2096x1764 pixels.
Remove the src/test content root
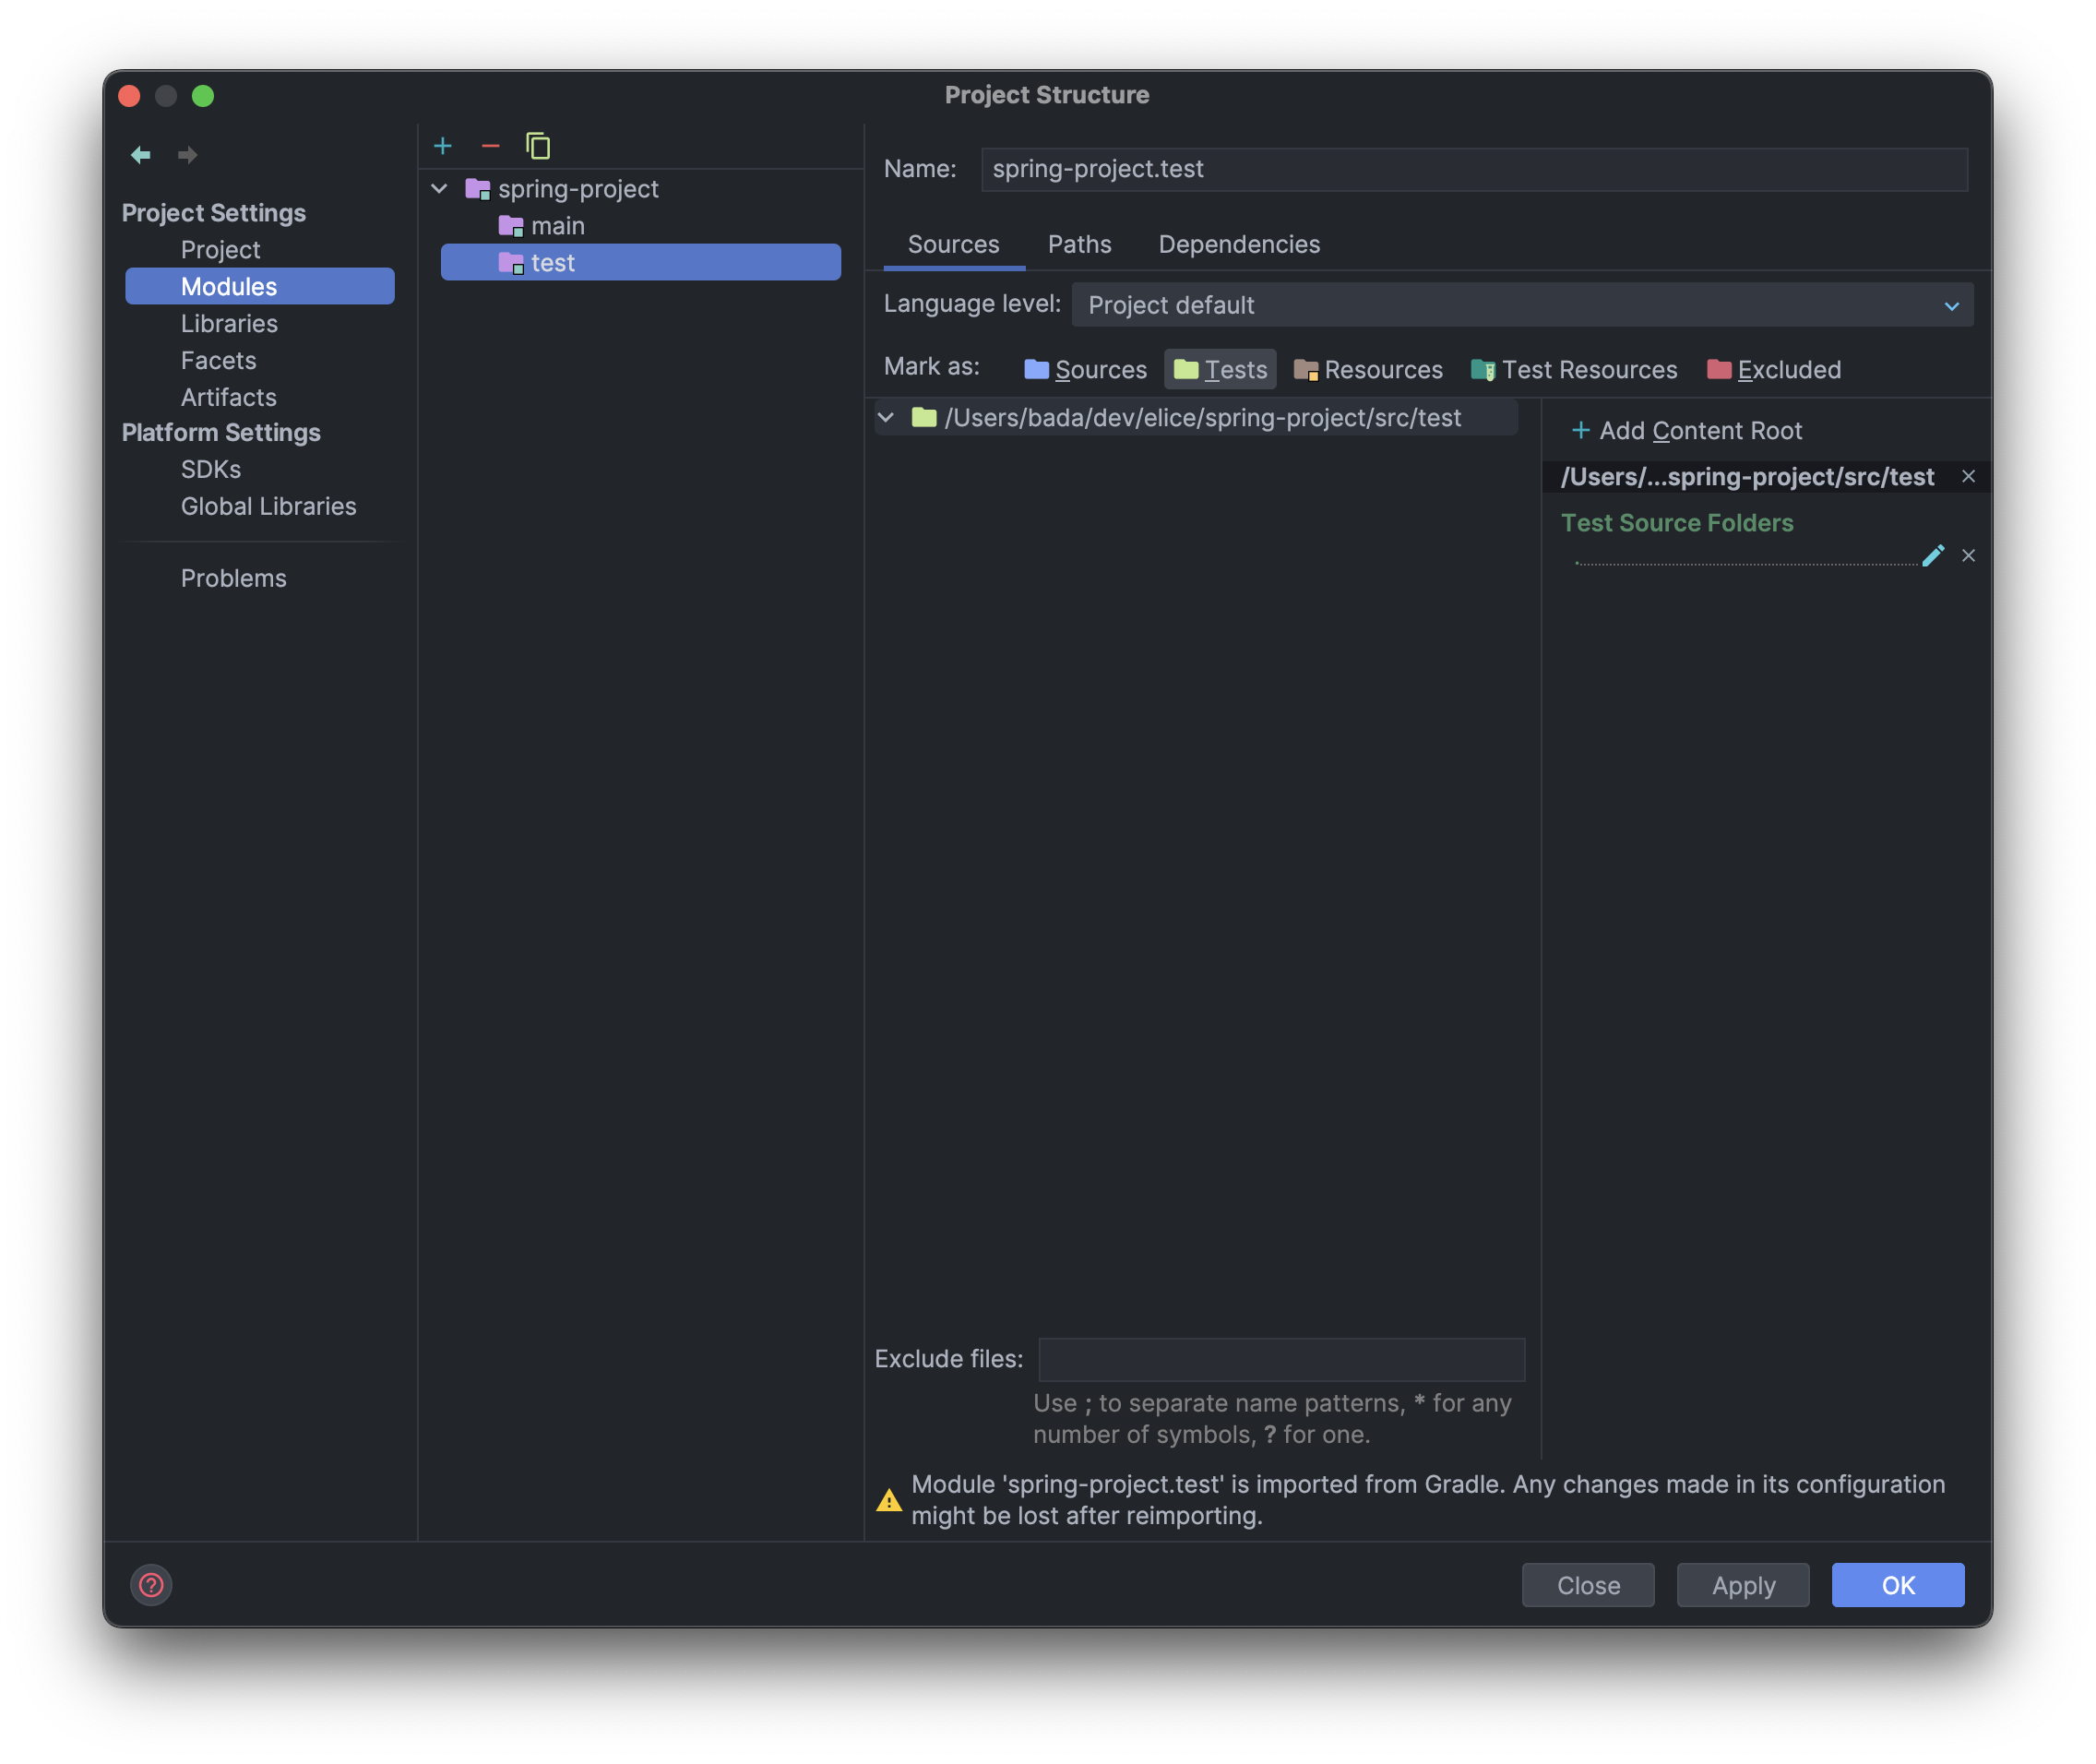[1968, 476]
